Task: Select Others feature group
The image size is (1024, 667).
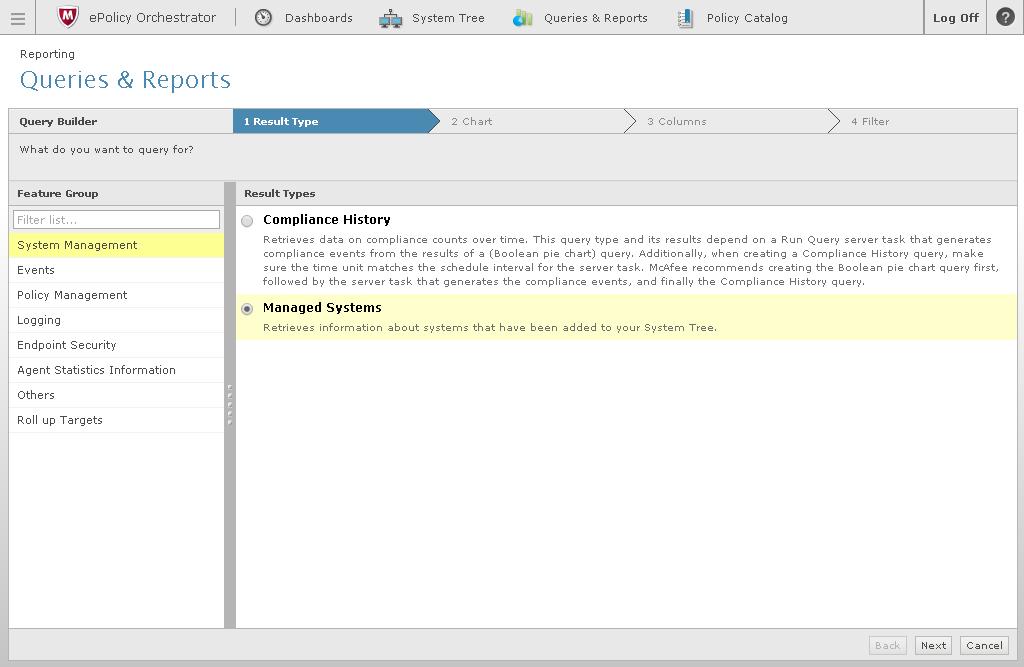Action: 116,395
